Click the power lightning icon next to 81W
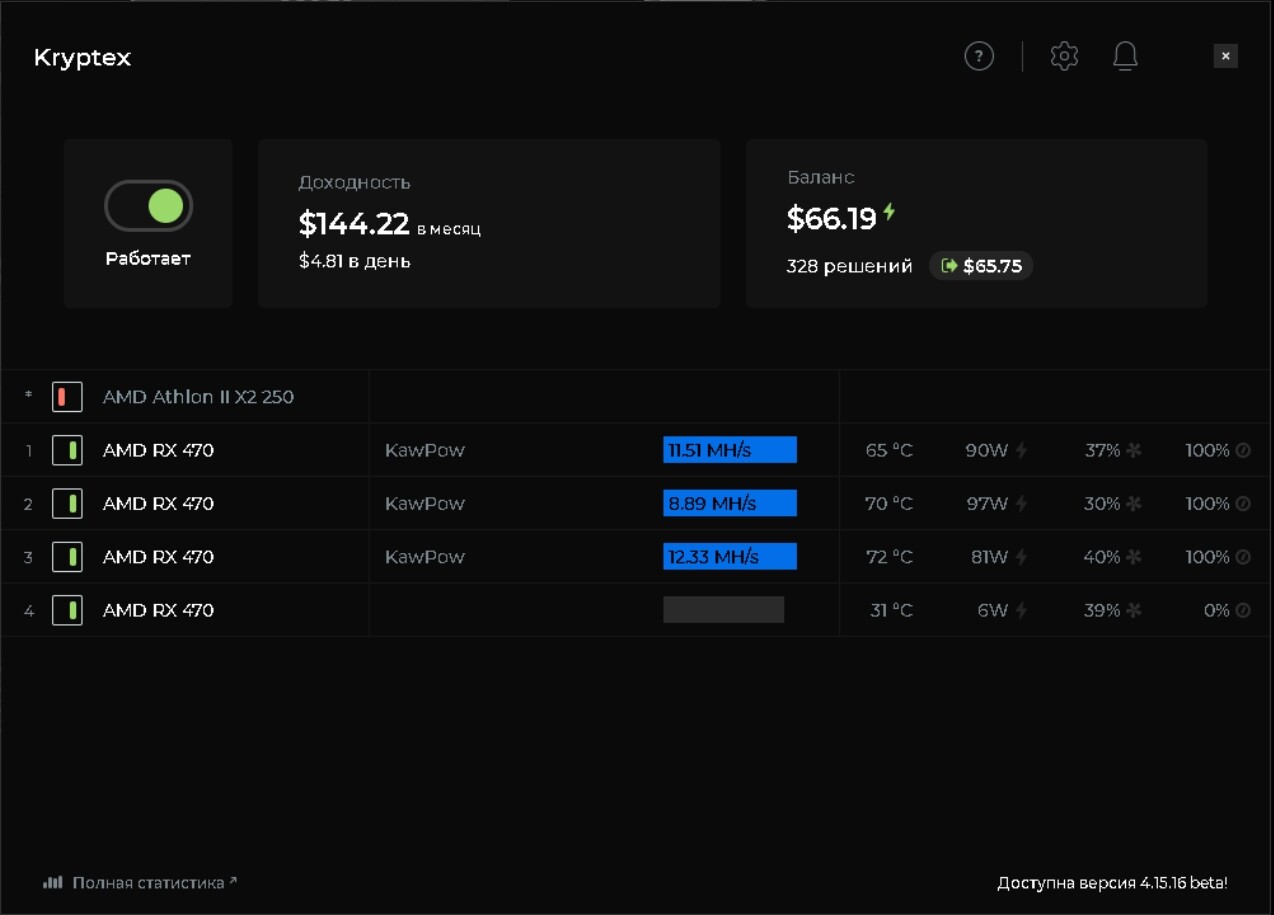The height and width of the screenshot is (915, 1274). [x=1021, y=557]
